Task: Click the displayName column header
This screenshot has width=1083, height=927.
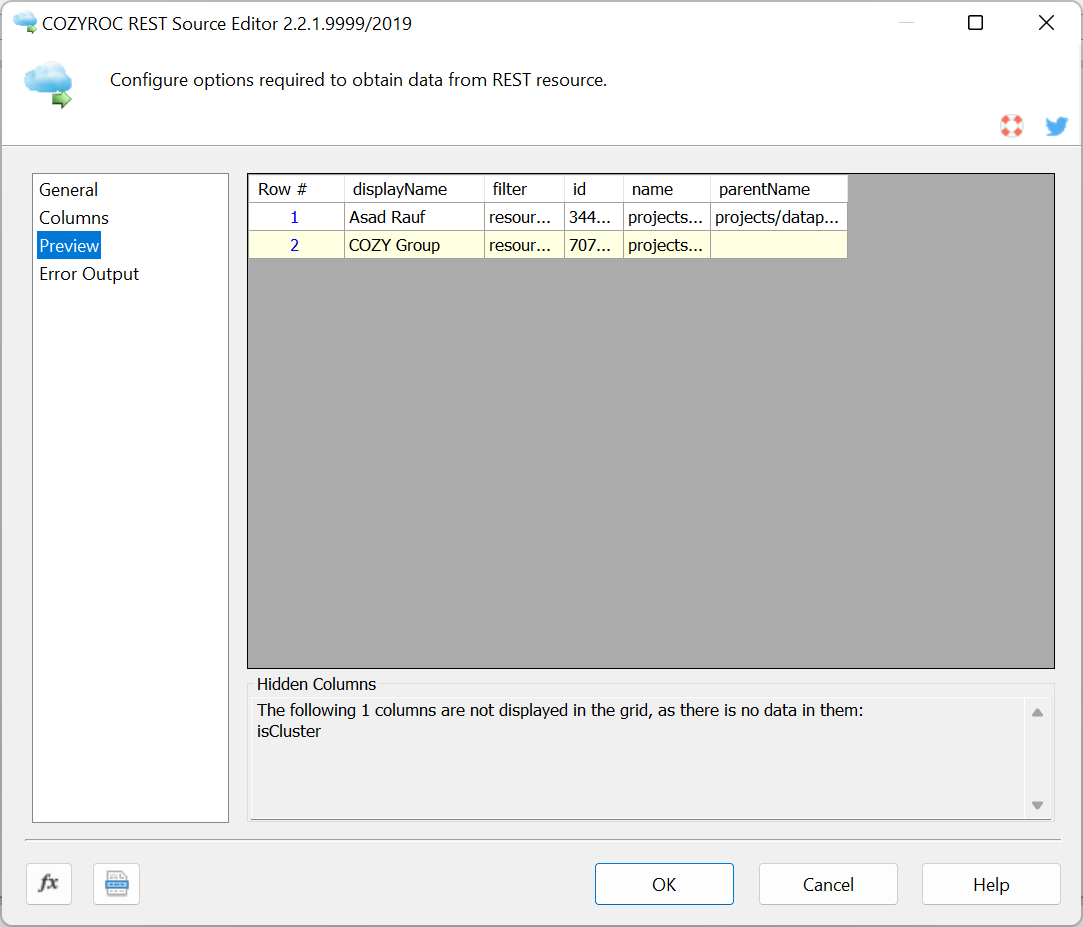Action: click(414, 189)
